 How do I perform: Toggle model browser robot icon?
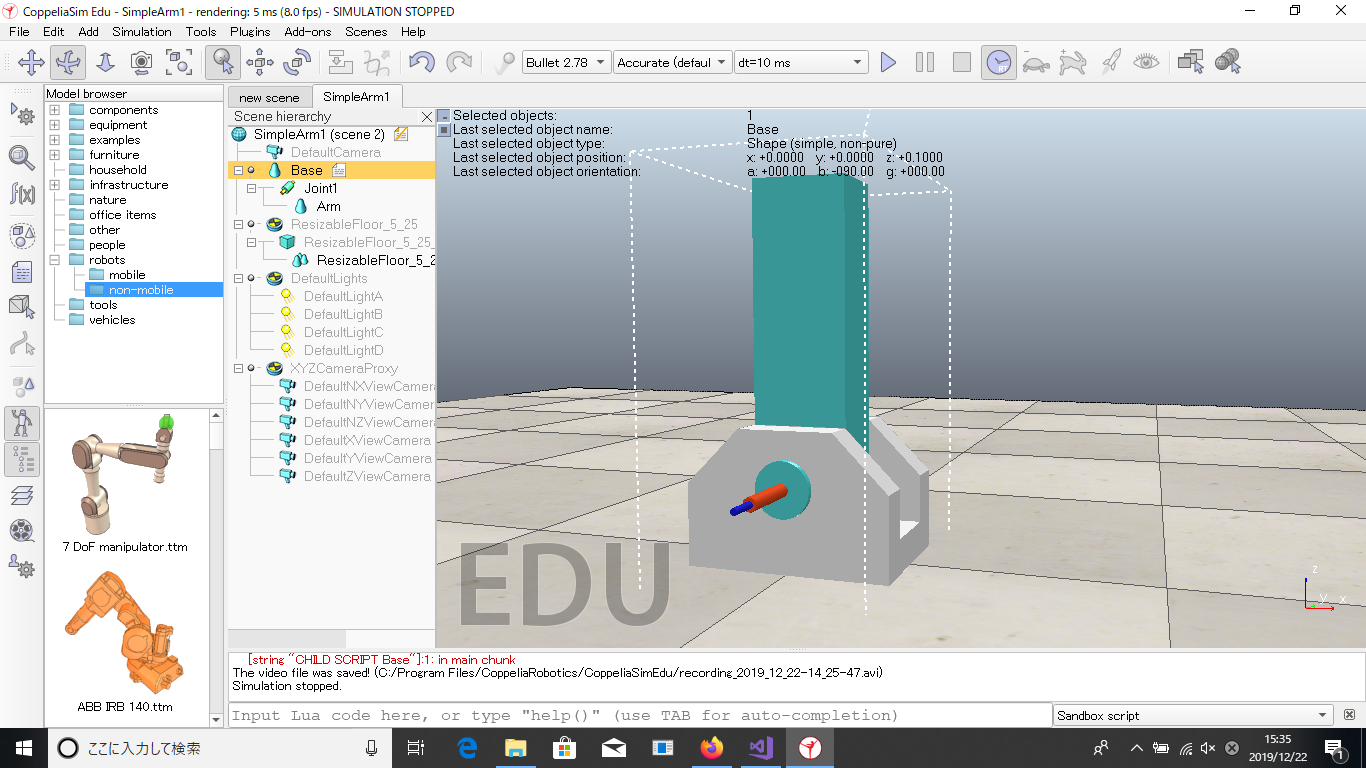[22, 423]
